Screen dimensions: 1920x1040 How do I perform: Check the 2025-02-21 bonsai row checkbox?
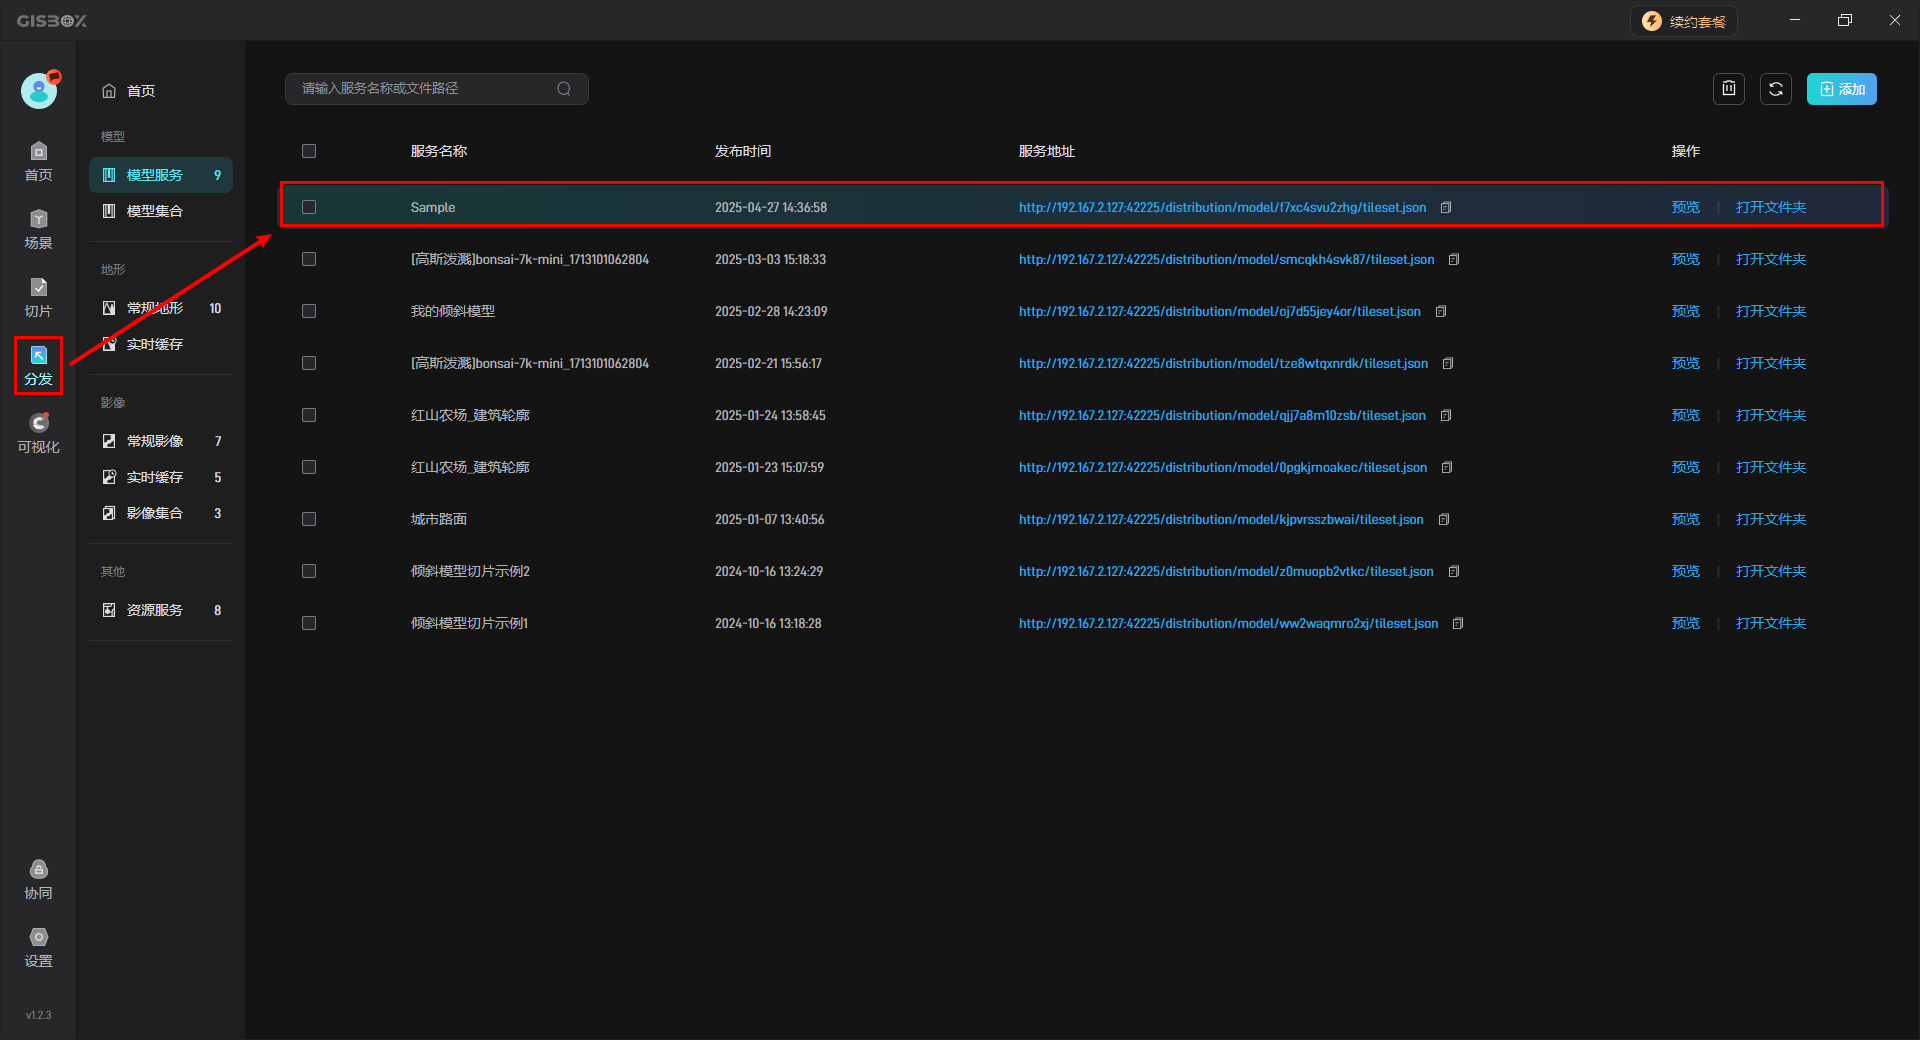309,363
